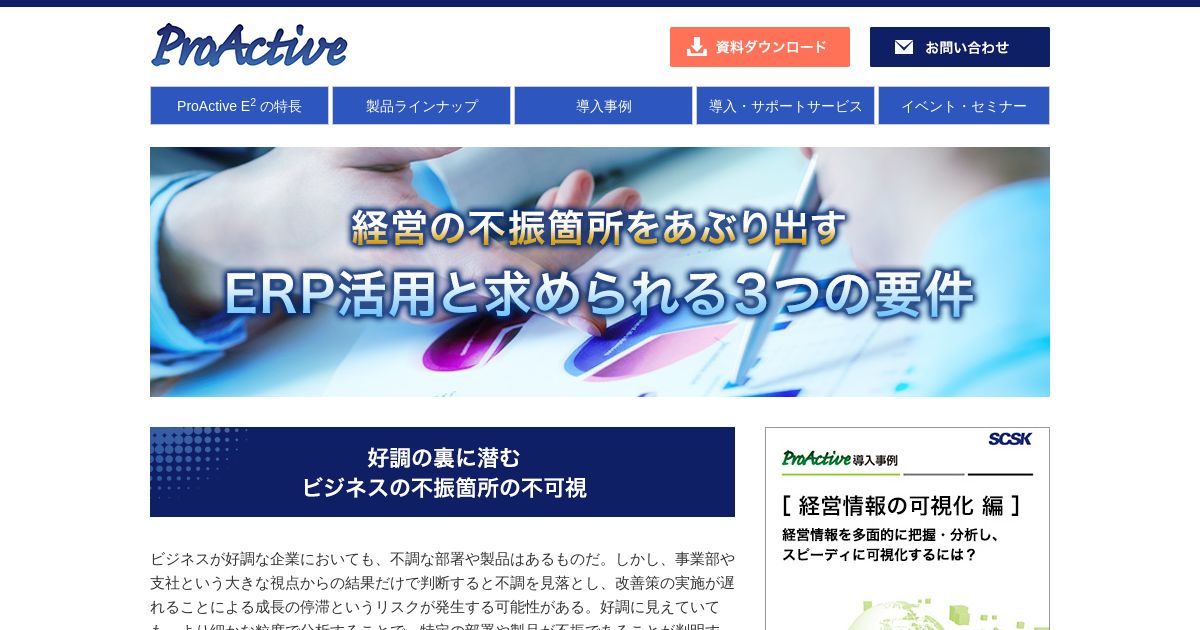Open 導入・サポートサービス menu item
Viewport: 1200px width, 630px height.
pos(785,105)
